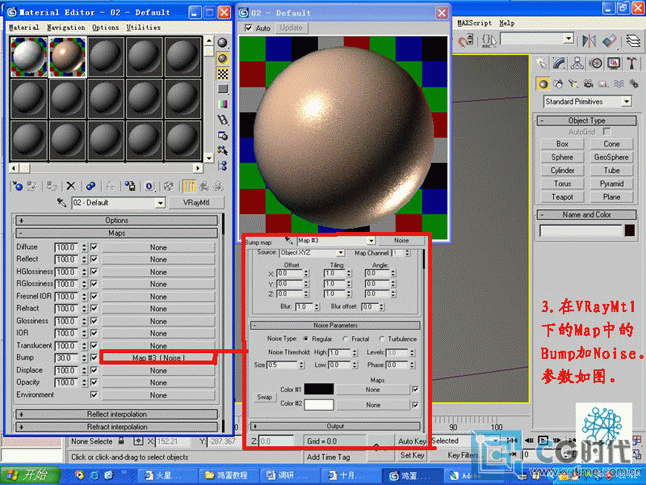Click the object color swatch in Name and Color

(x=630, y=230)
